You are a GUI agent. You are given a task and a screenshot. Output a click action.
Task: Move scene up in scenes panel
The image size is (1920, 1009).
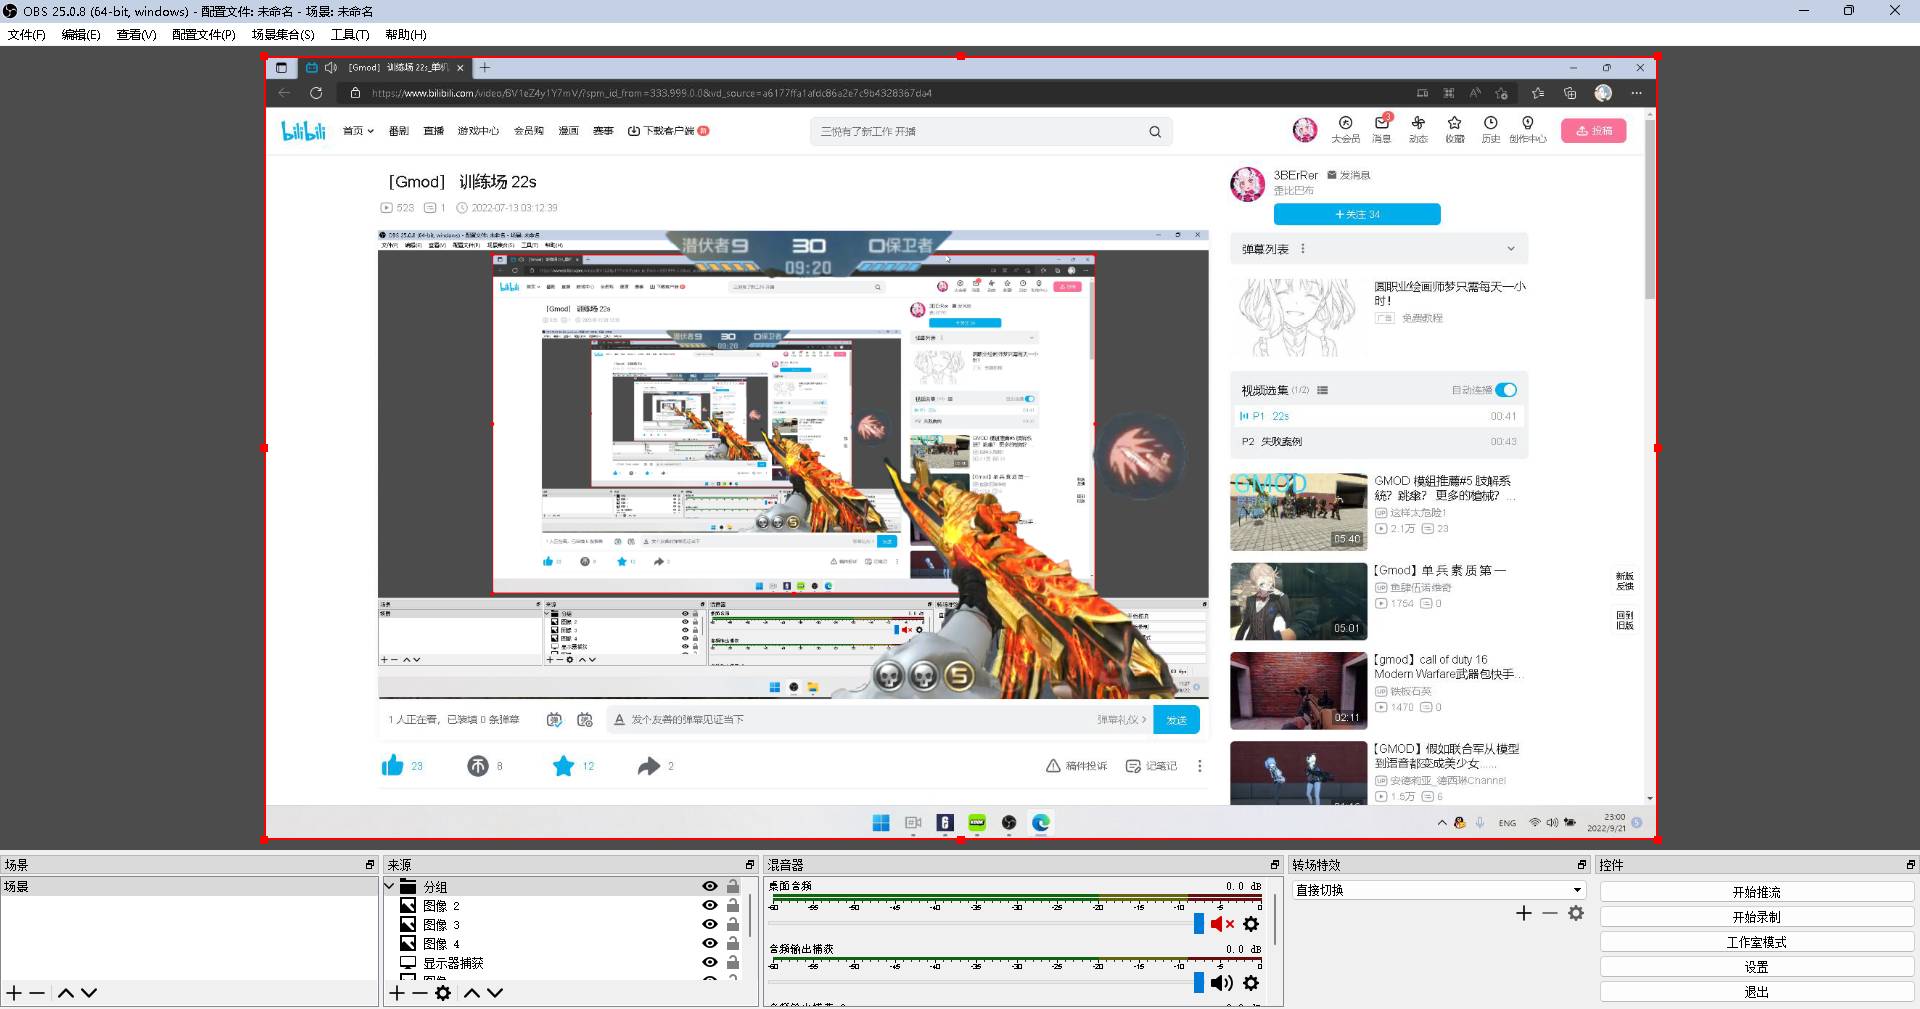pyautogui.click(x=66, y=993)
